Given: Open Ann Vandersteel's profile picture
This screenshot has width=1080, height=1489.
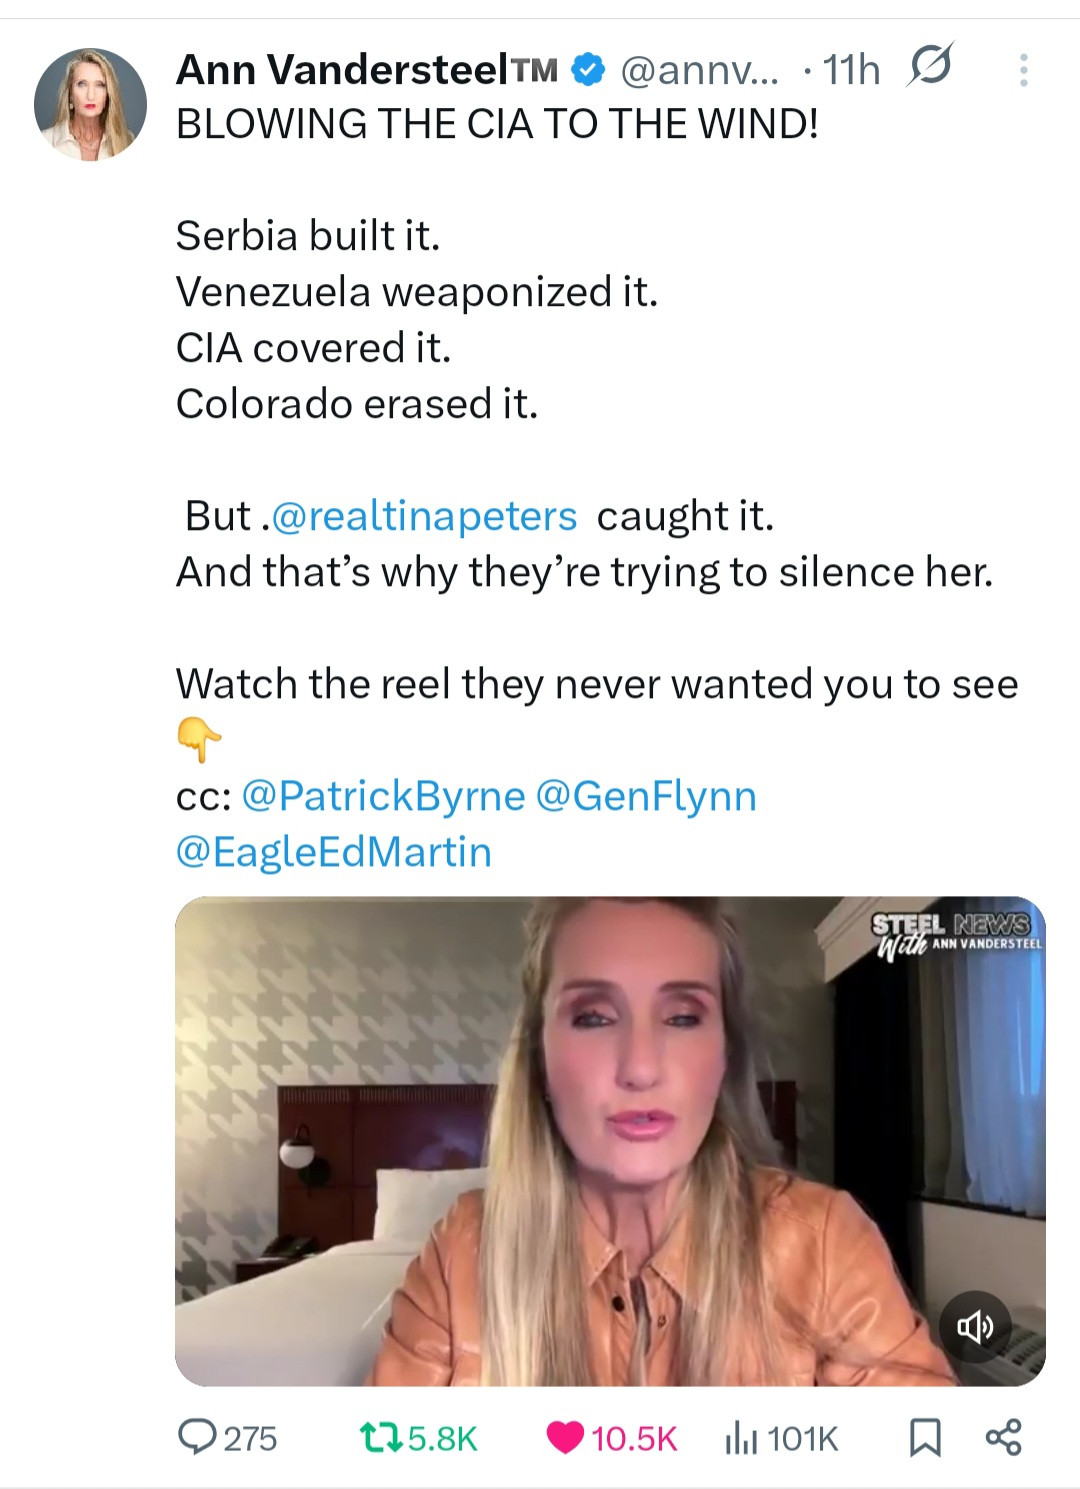Looking at the screenshot, I should point(90,104).
